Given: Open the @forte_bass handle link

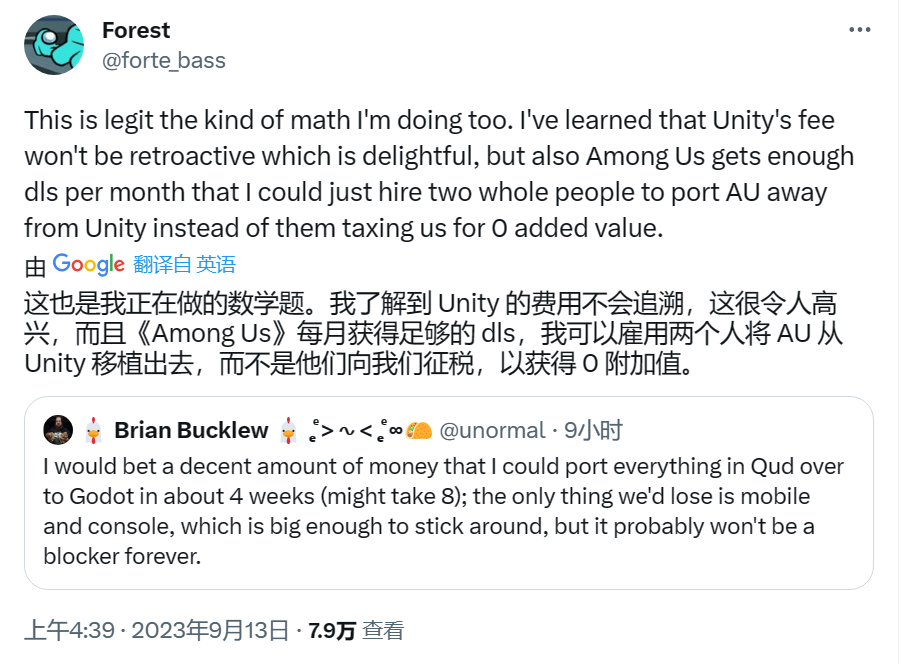Looking at the screenshot, I should coord(164,61).
